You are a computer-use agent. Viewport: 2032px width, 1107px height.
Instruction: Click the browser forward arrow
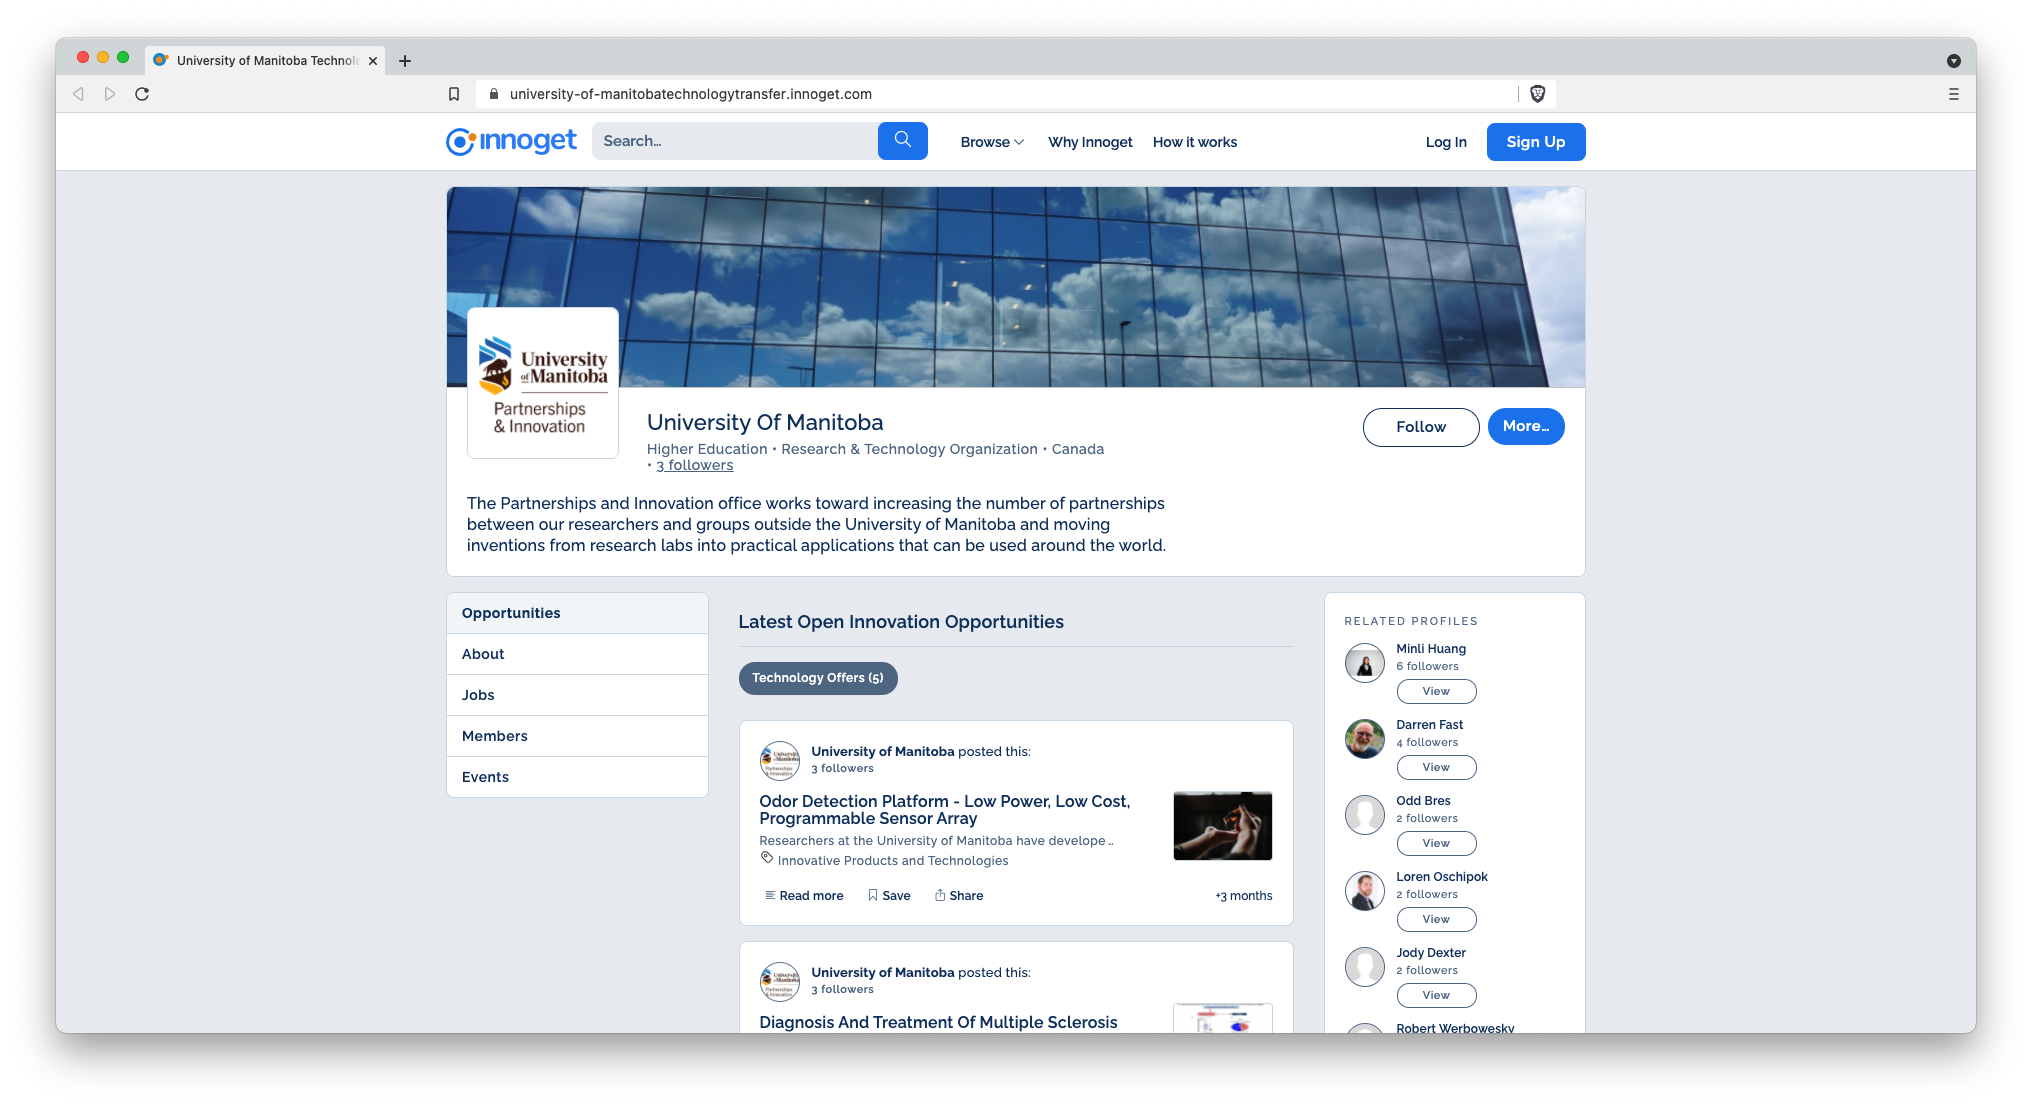coord(110,94)
